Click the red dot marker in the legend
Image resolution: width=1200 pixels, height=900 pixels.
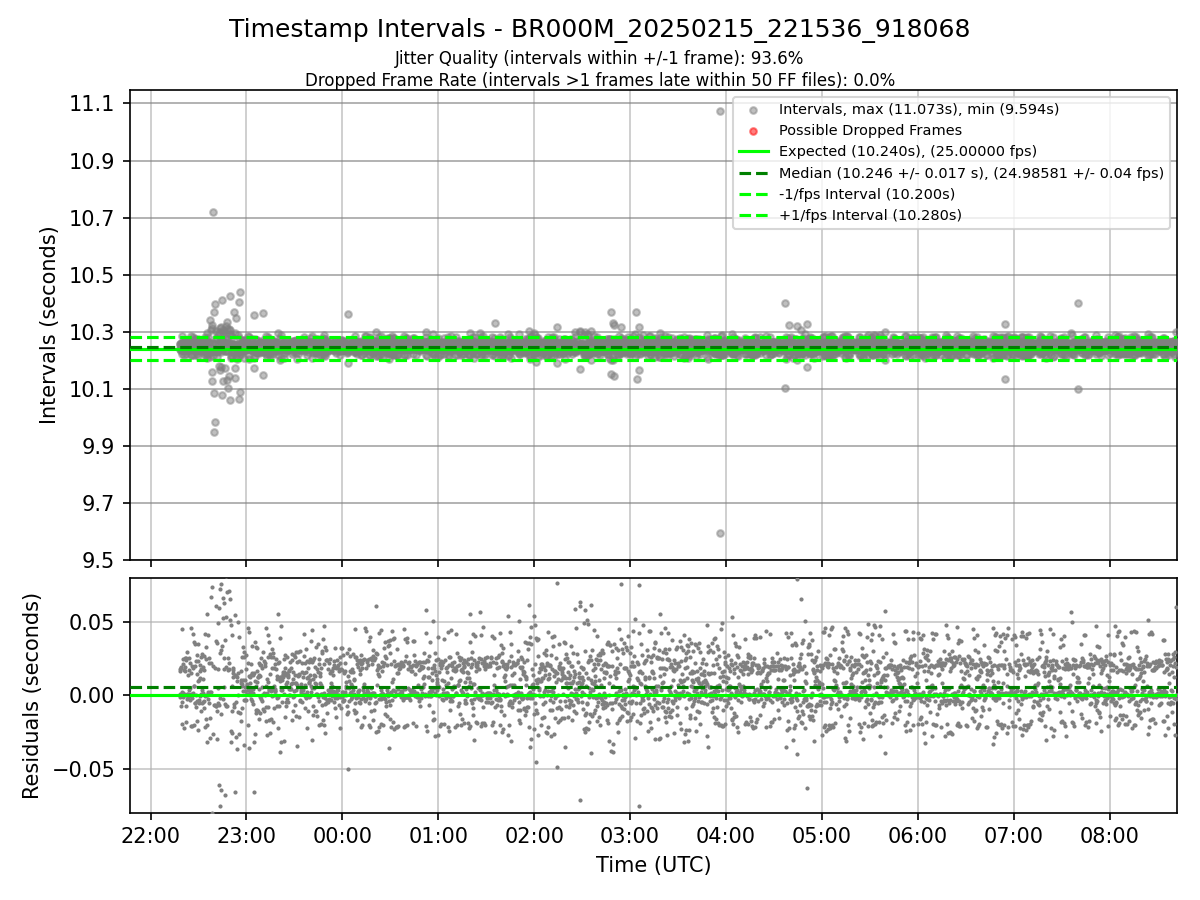coord(754,131)
